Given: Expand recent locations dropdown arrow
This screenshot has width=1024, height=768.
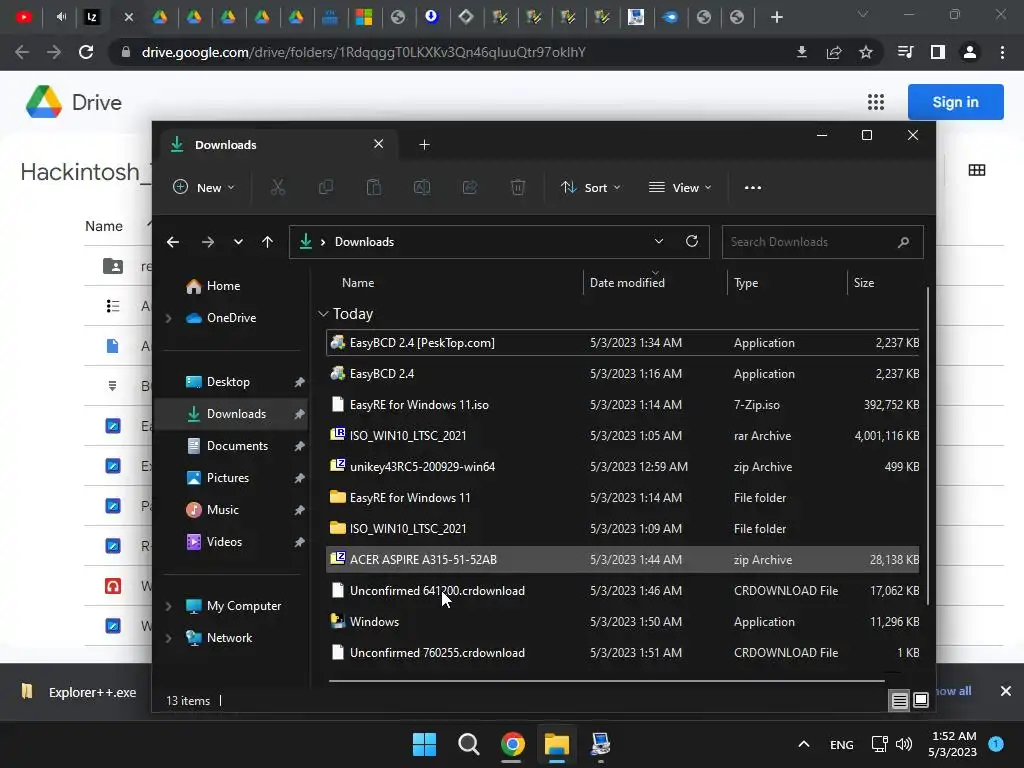Looking at the screenshot, I should tap(238, 242).
